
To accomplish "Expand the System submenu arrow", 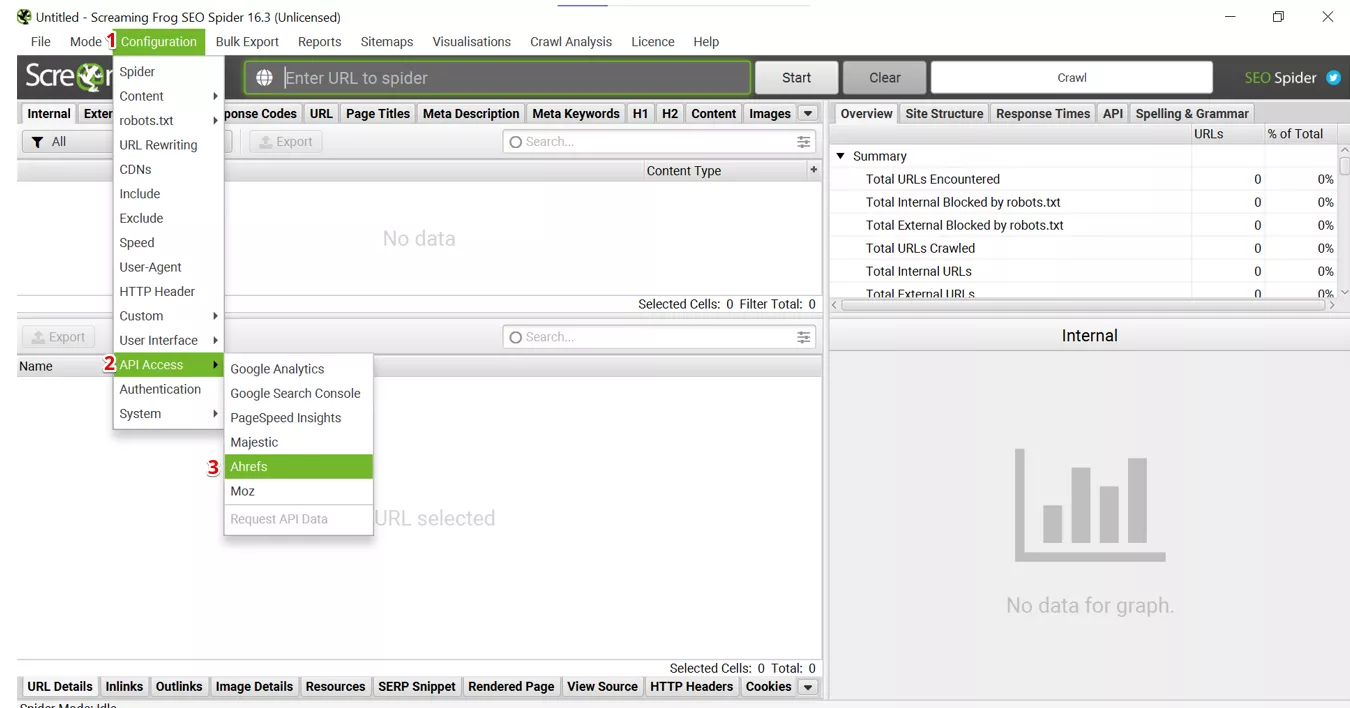I will (215, 414).
